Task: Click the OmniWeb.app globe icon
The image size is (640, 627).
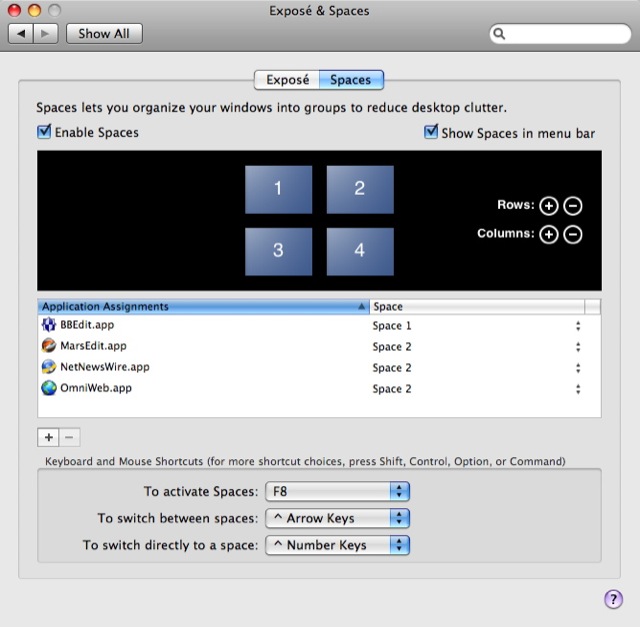Action: 49,388
